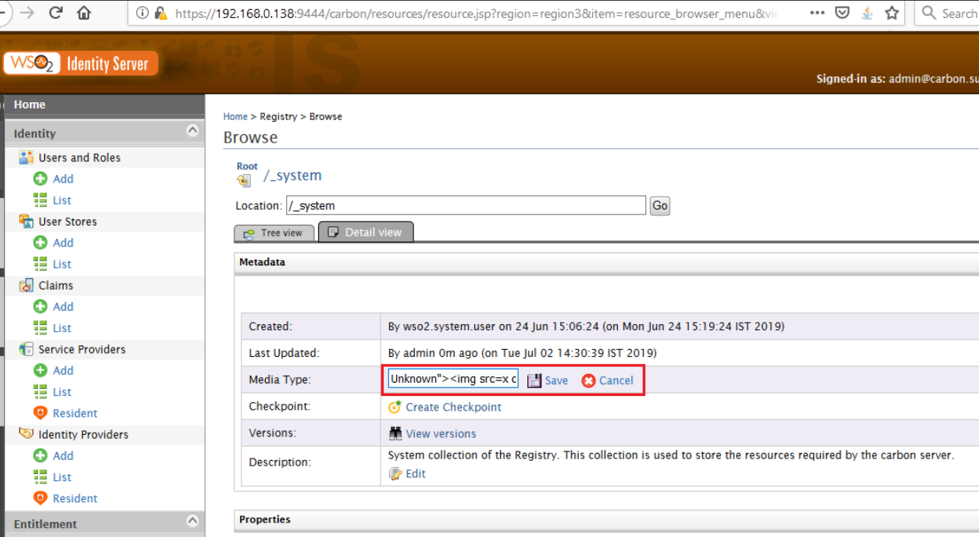Open the page actions three-dot menu
979x537 pixels.
tap(817, 12)
